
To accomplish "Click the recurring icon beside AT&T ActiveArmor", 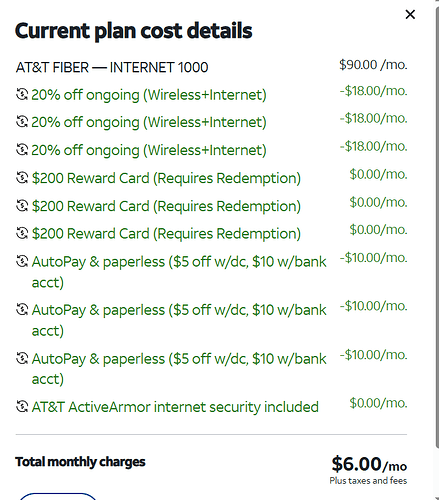I will [x=22, y=407].
